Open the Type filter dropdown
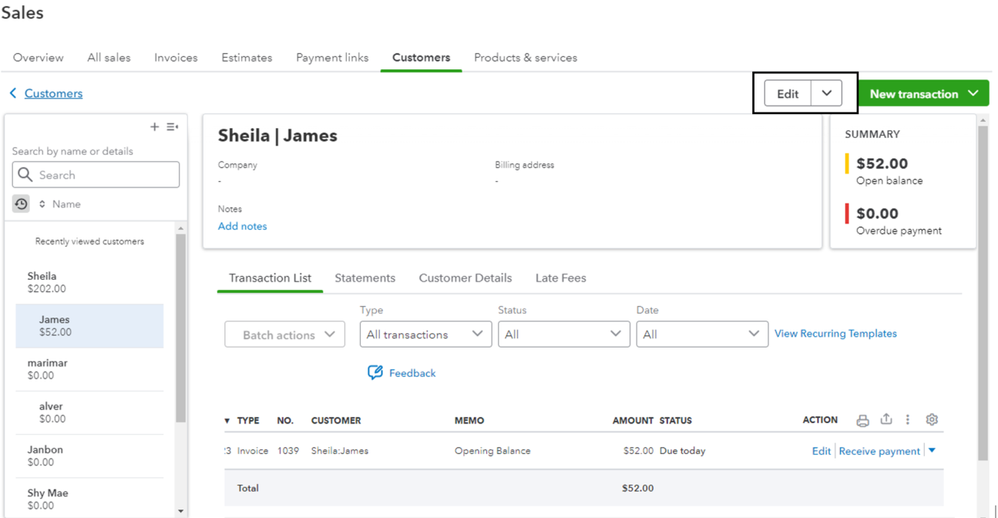 tap(425, 335)
